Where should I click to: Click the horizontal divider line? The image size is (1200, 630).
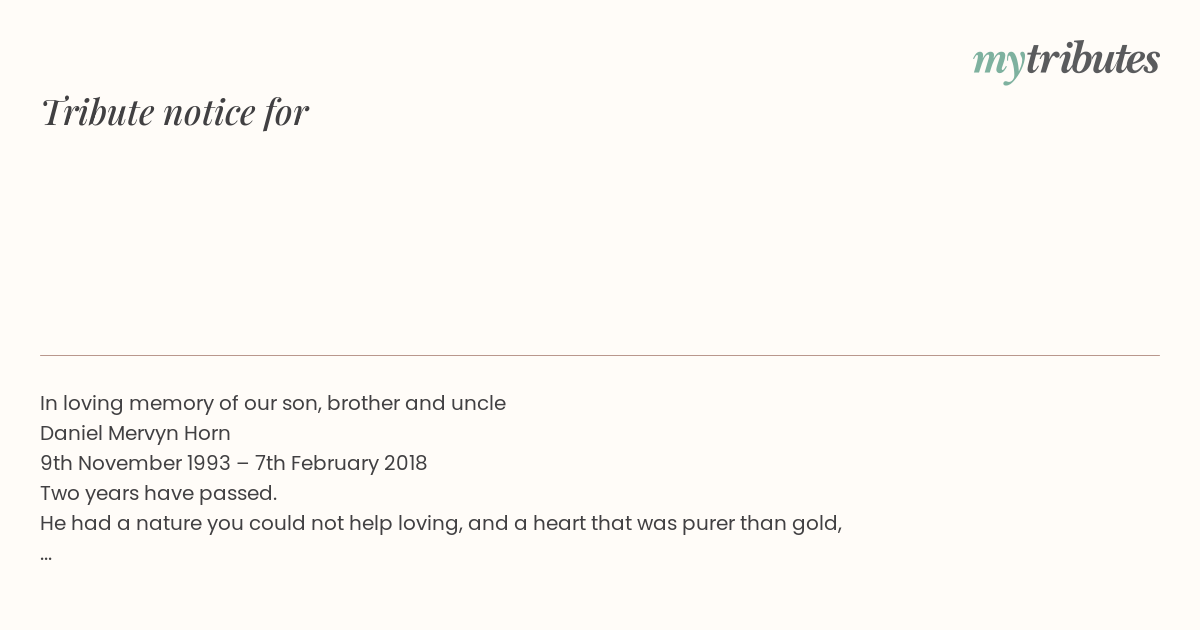[600, 355]
